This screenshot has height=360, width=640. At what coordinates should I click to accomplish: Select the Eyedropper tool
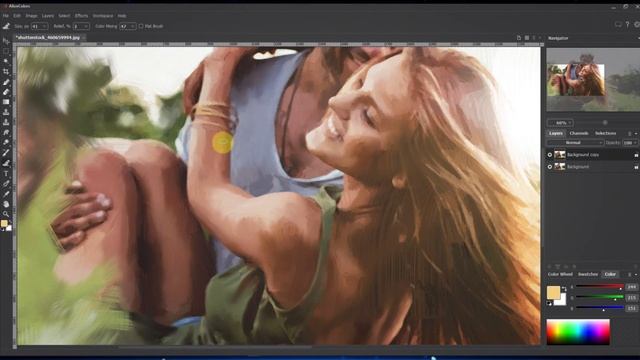tap(6, 194)
